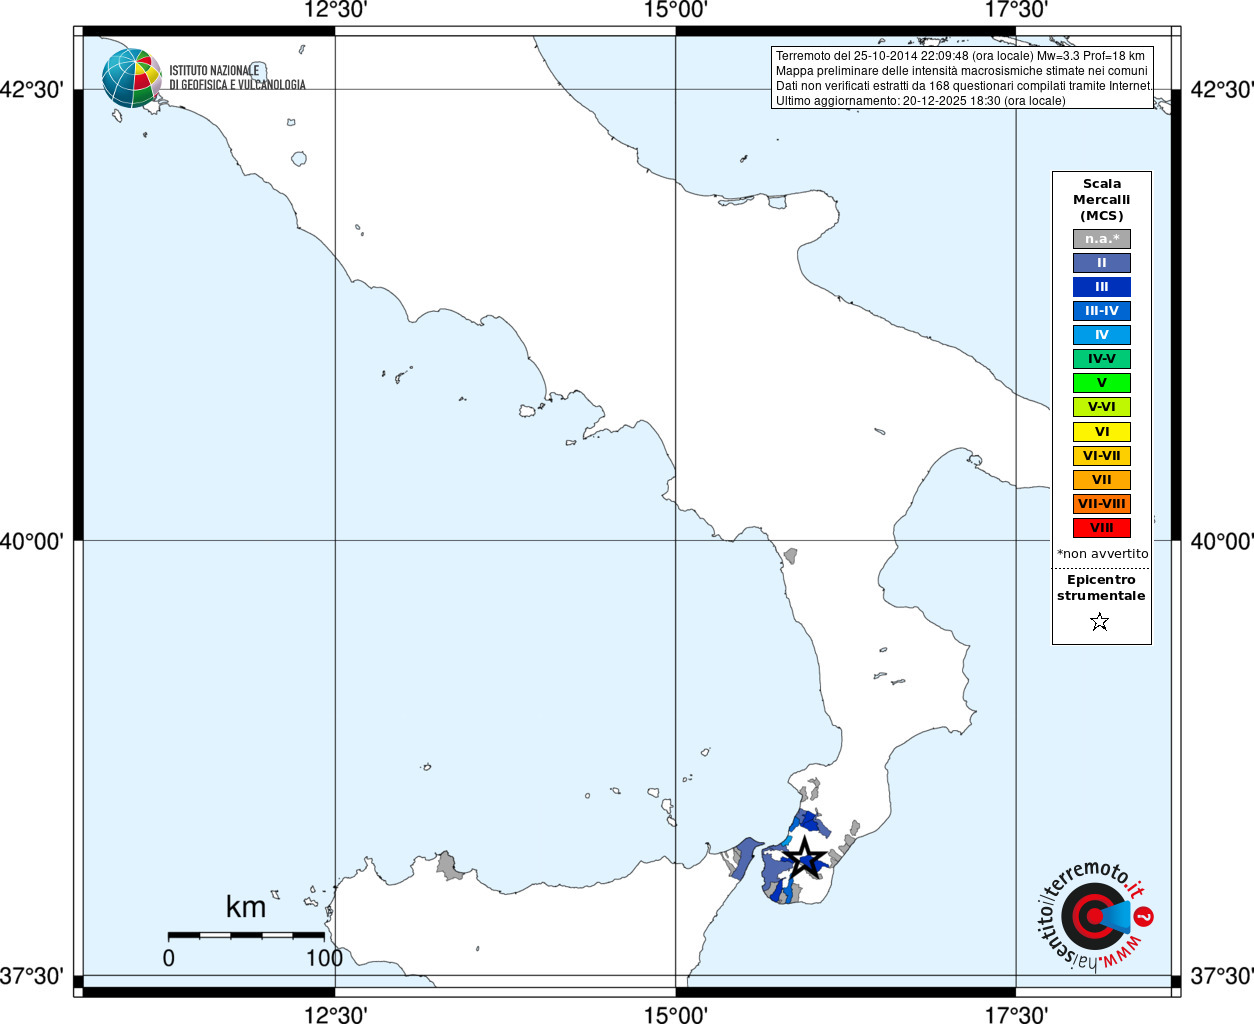Click the 'Epicentro strumentale' label
The image size is (1254, 1024).
click(1101, 588)
